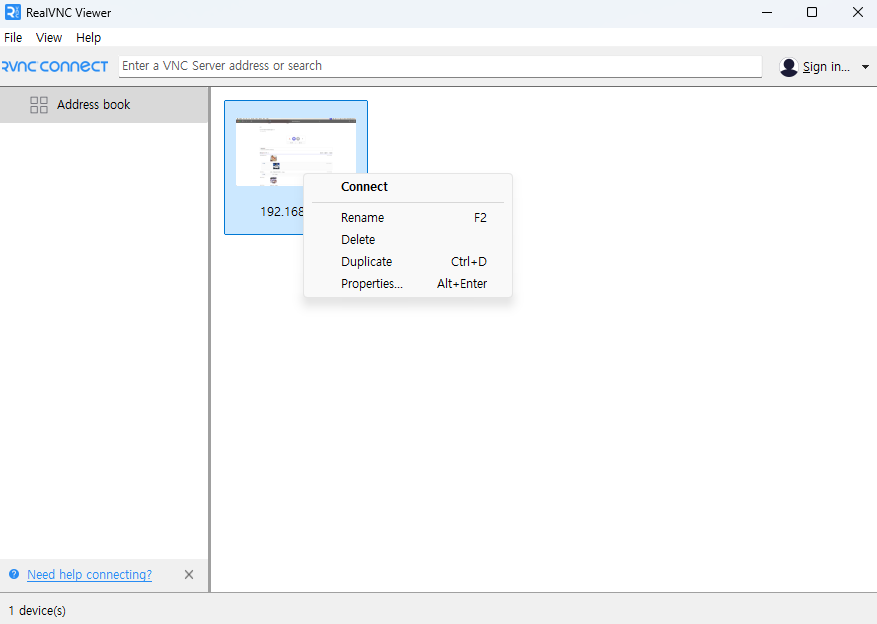Expand the Sign in dropdown arrow

865,67
